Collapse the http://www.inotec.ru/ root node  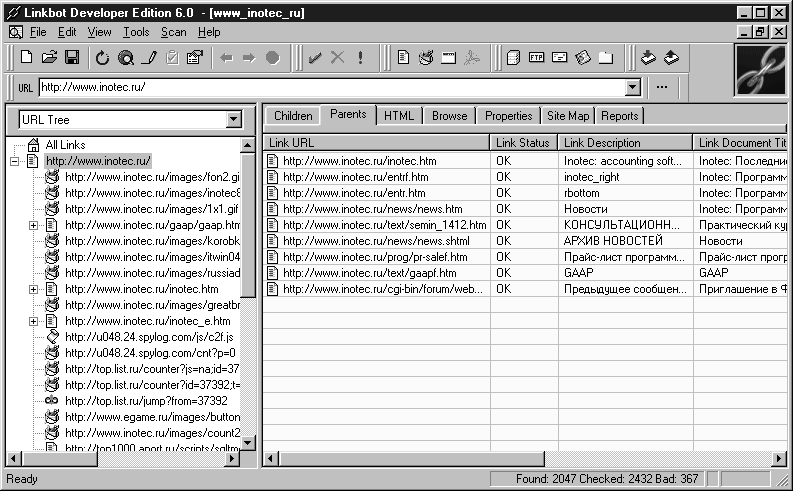[x=15, y=161]
